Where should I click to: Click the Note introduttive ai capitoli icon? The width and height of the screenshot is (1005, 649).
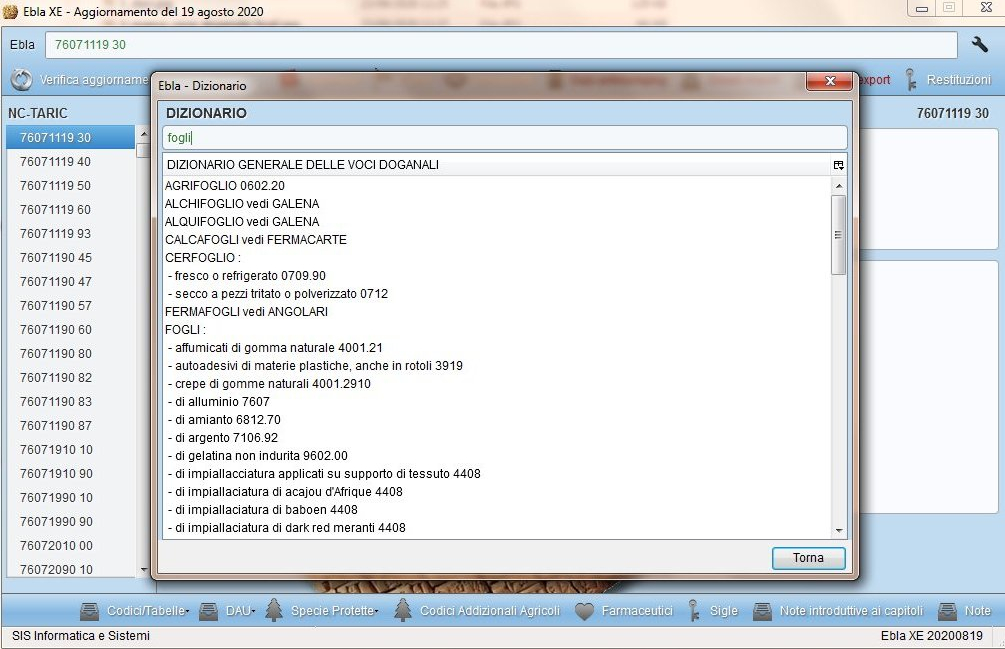pos(761,611)
